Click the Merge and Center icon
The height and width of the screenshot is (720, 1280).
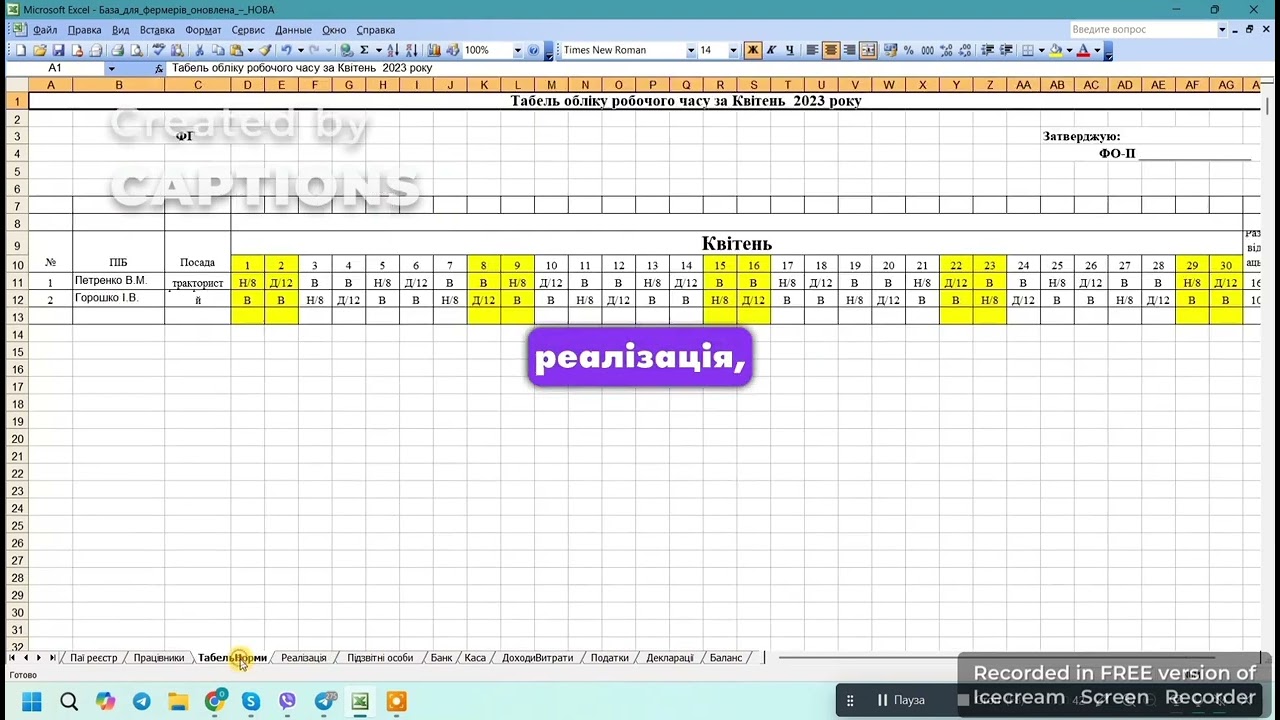tap(868, 50)
